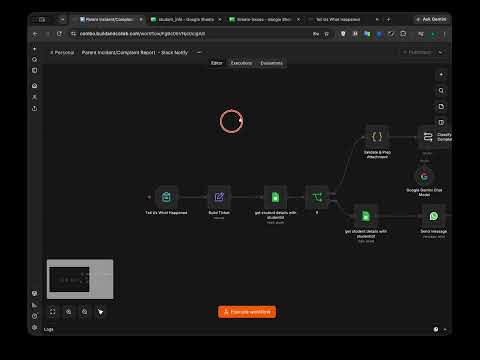This screenshot has width=480, height=360.
Task: Open lower Google Sheets 'get student details' node
Action: pos(366,216)
